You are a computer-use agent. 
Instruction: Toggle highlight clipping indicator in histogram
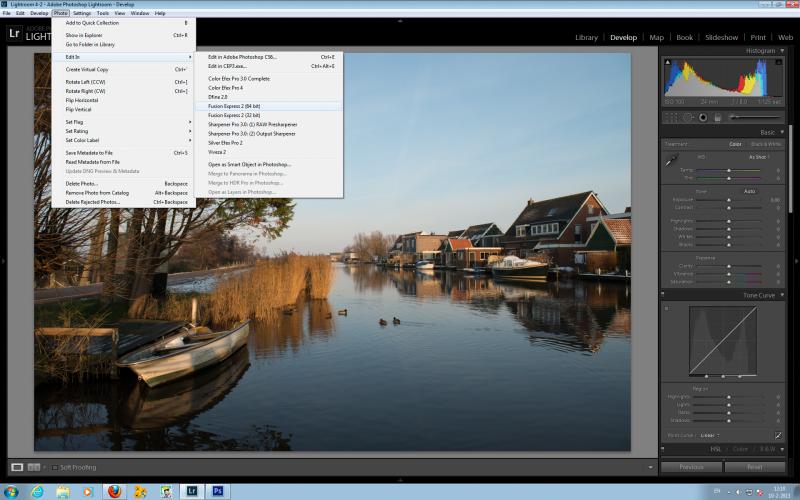tap(779, 62)
